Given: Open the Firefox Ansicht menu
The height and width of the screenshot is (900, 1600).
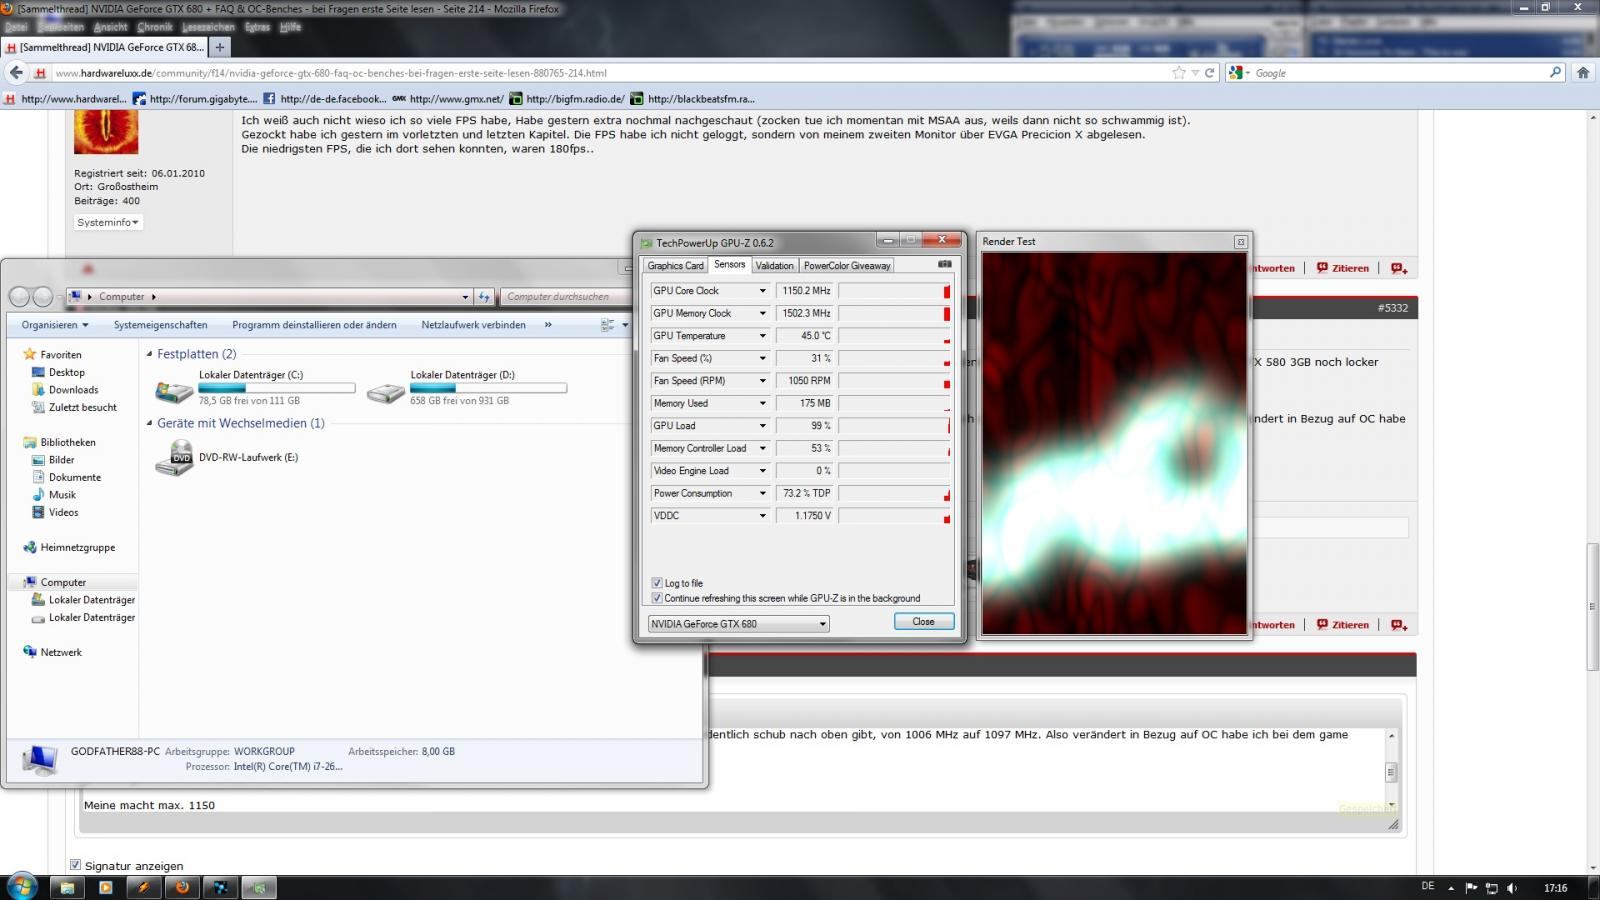Looking at the screenshot, I should (110, 27).
